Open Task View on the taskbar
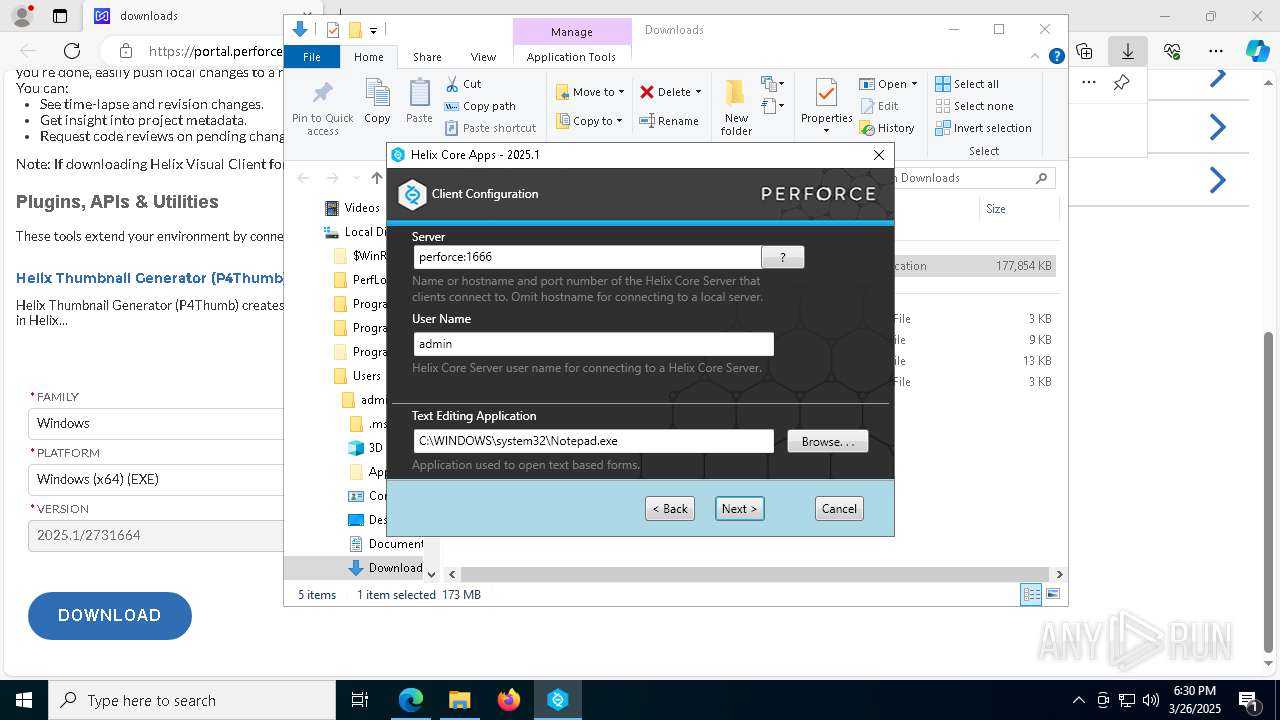The width and height of the screenshot is (1280, 720). click(x=360, y=700)
